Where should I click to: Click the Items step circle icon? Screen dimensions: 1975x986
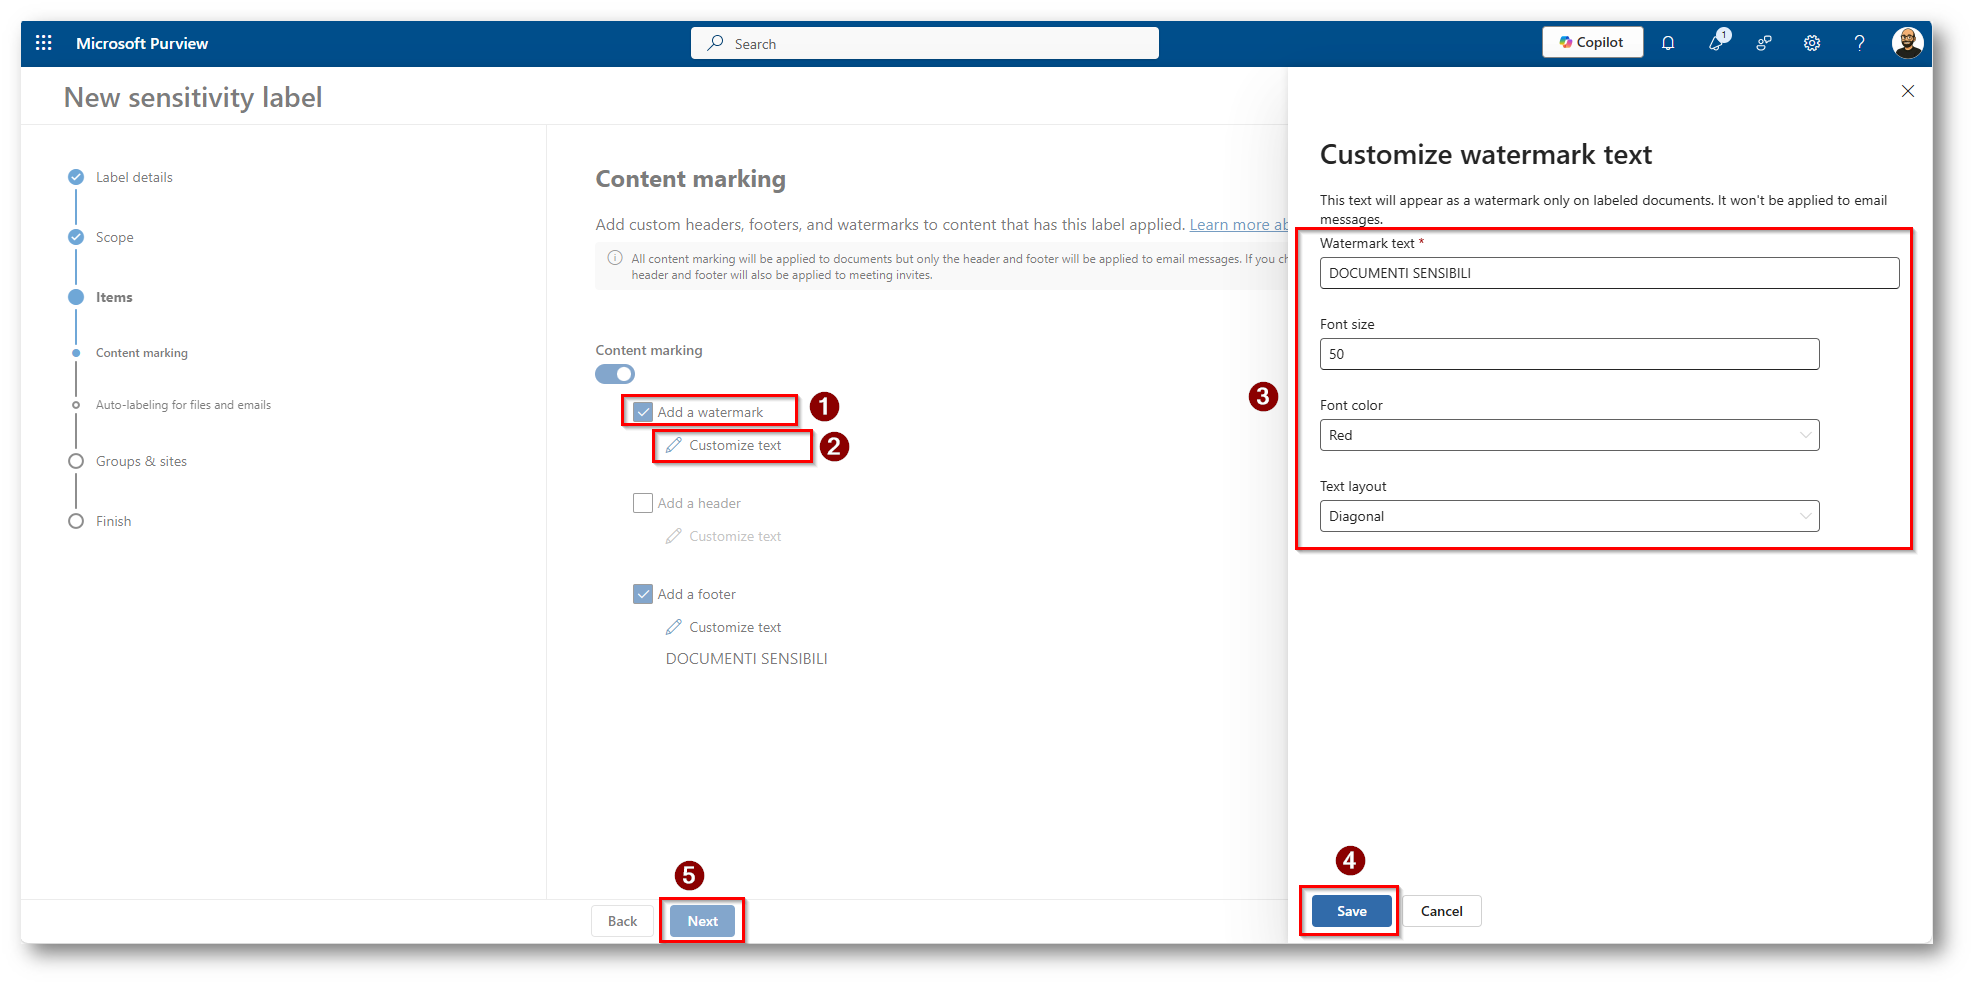[x=76, y=297]
